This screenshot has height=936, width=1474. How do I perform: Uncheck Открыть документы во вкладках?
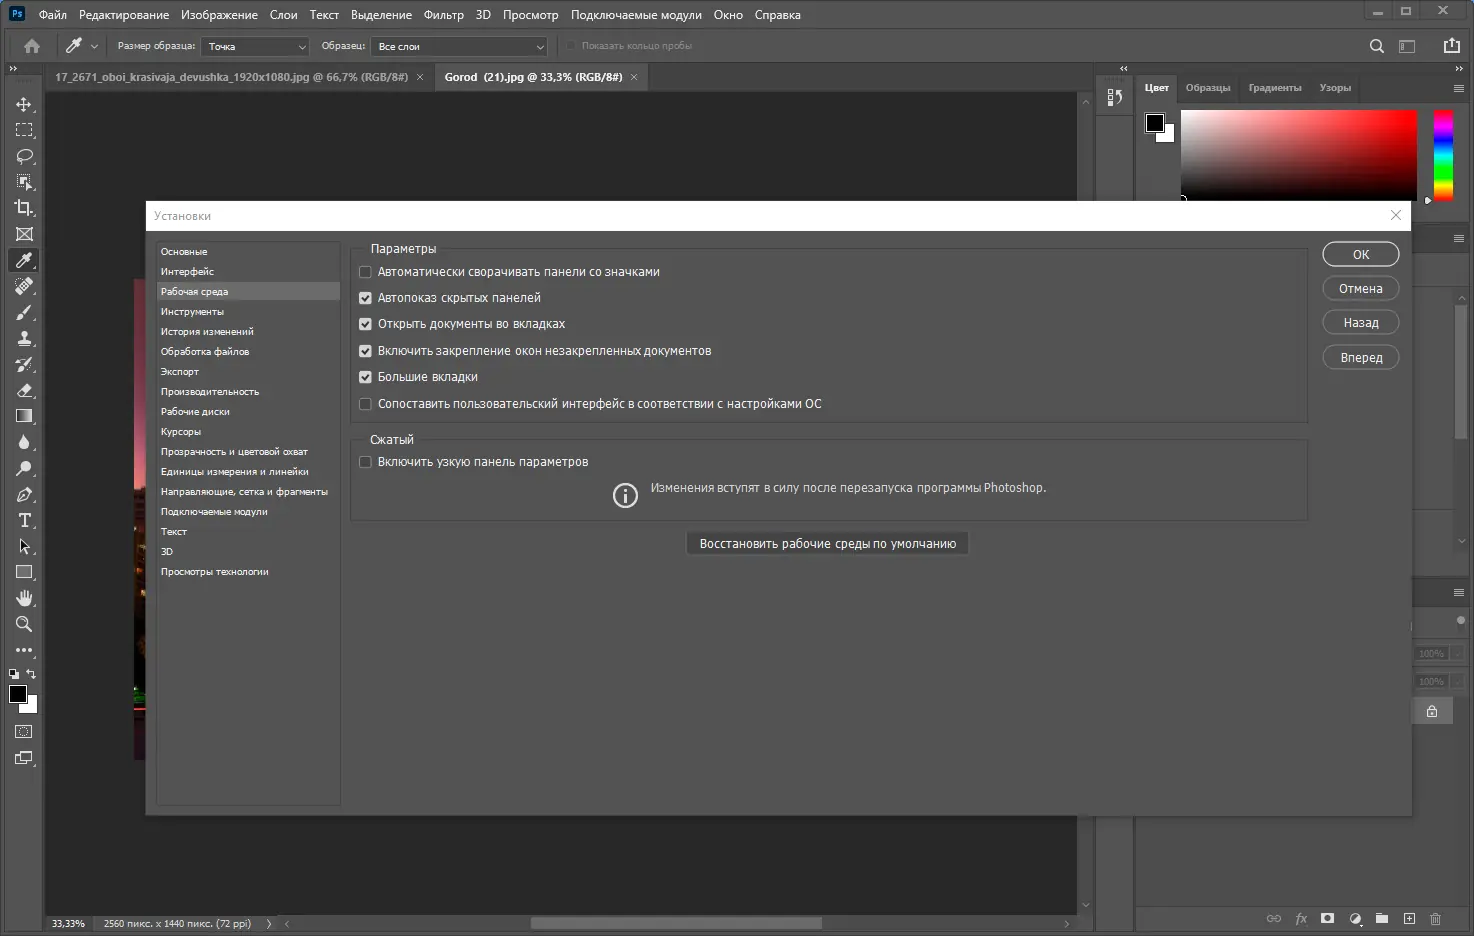pos(365,324)
